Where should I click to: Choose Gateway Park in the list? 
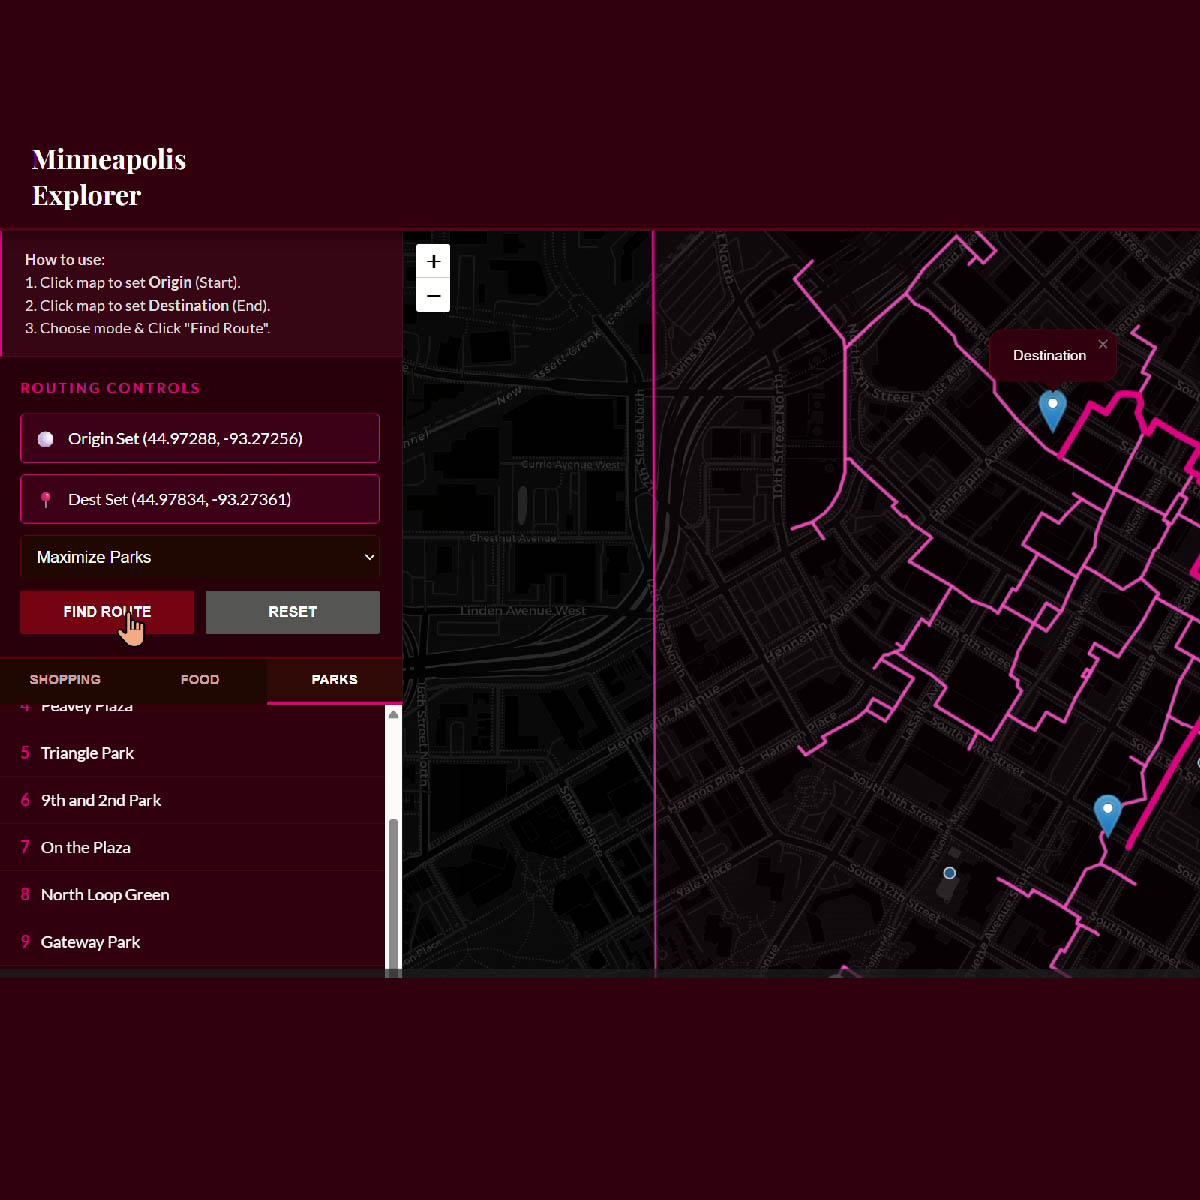click(90, 942)
